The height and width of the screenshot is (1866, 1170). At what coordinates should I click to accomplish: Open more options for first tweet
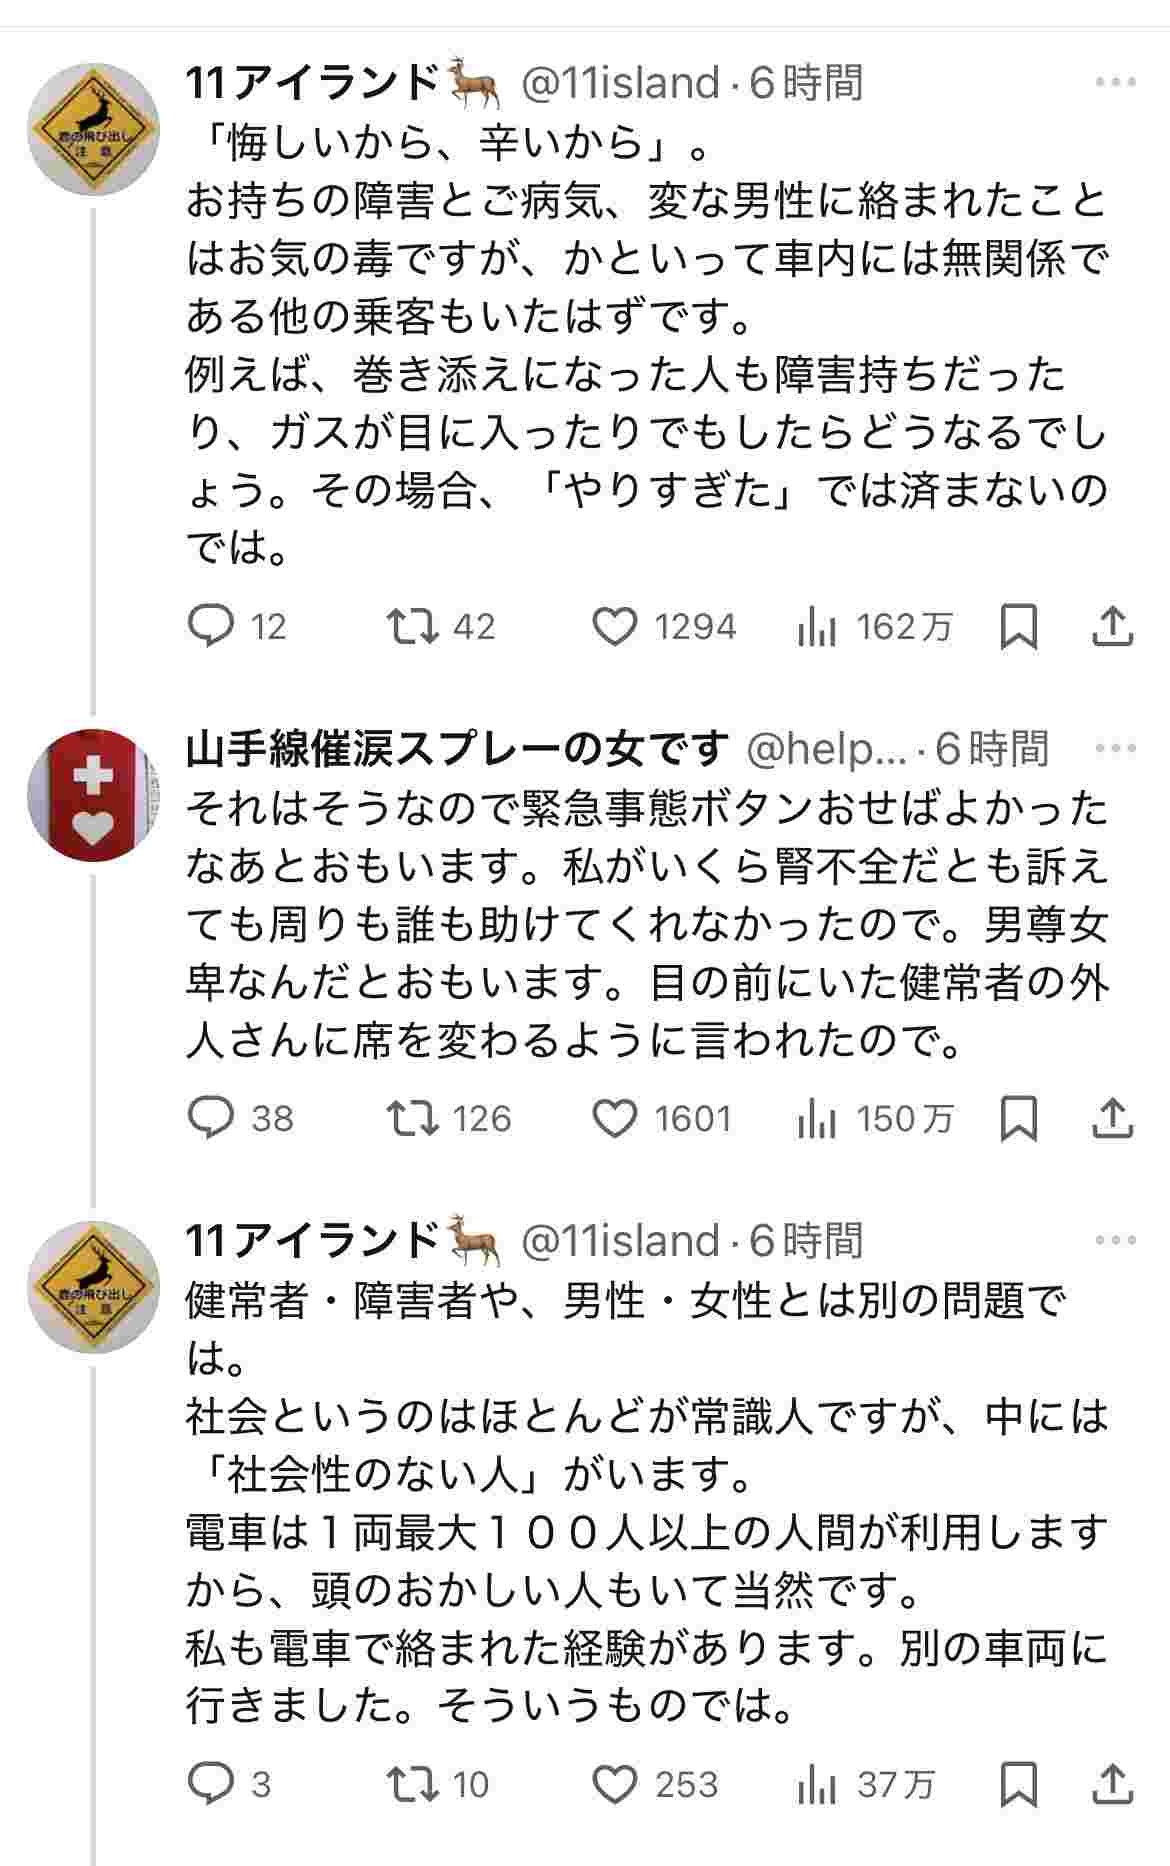pyautogui.click(x=1115, y=82)
